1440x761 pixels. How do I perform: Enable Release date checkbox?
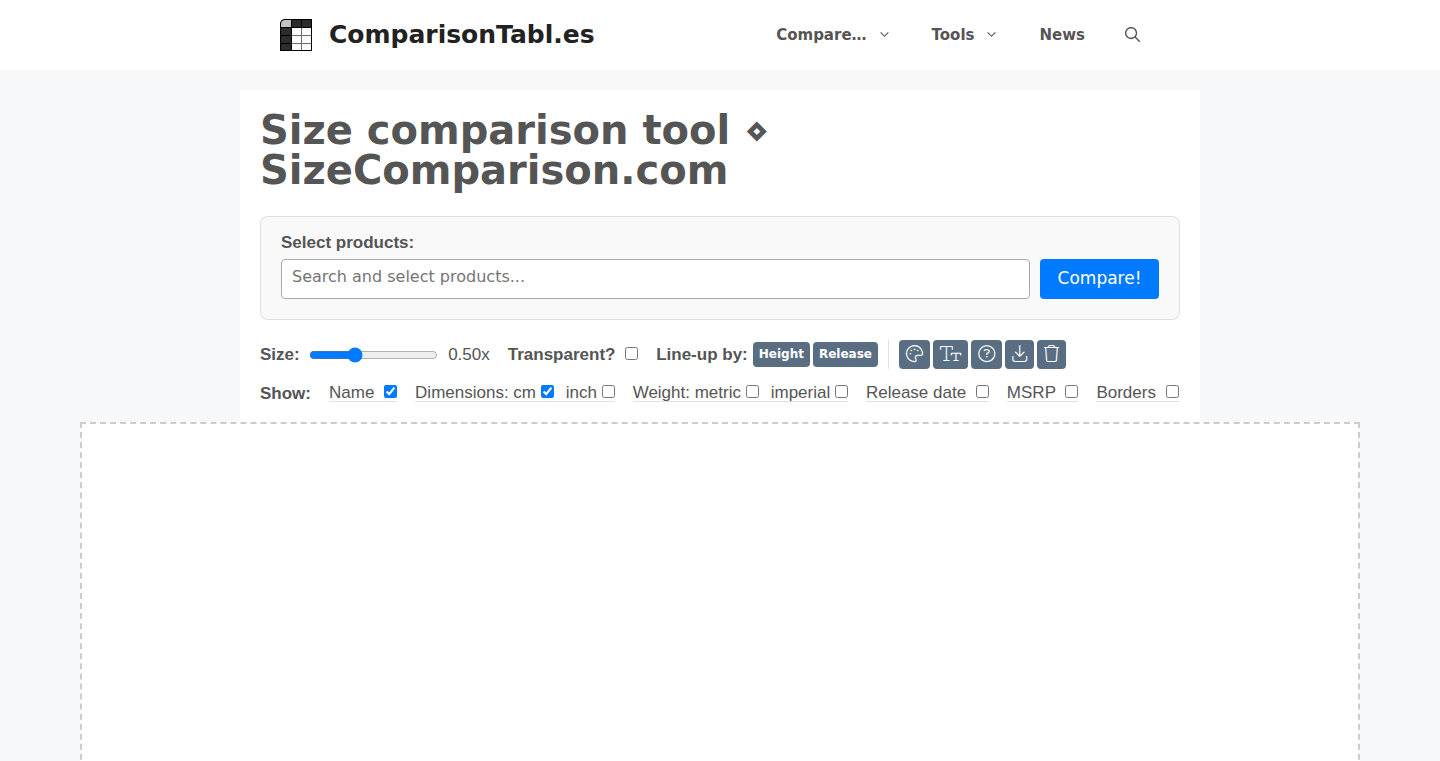983,392
